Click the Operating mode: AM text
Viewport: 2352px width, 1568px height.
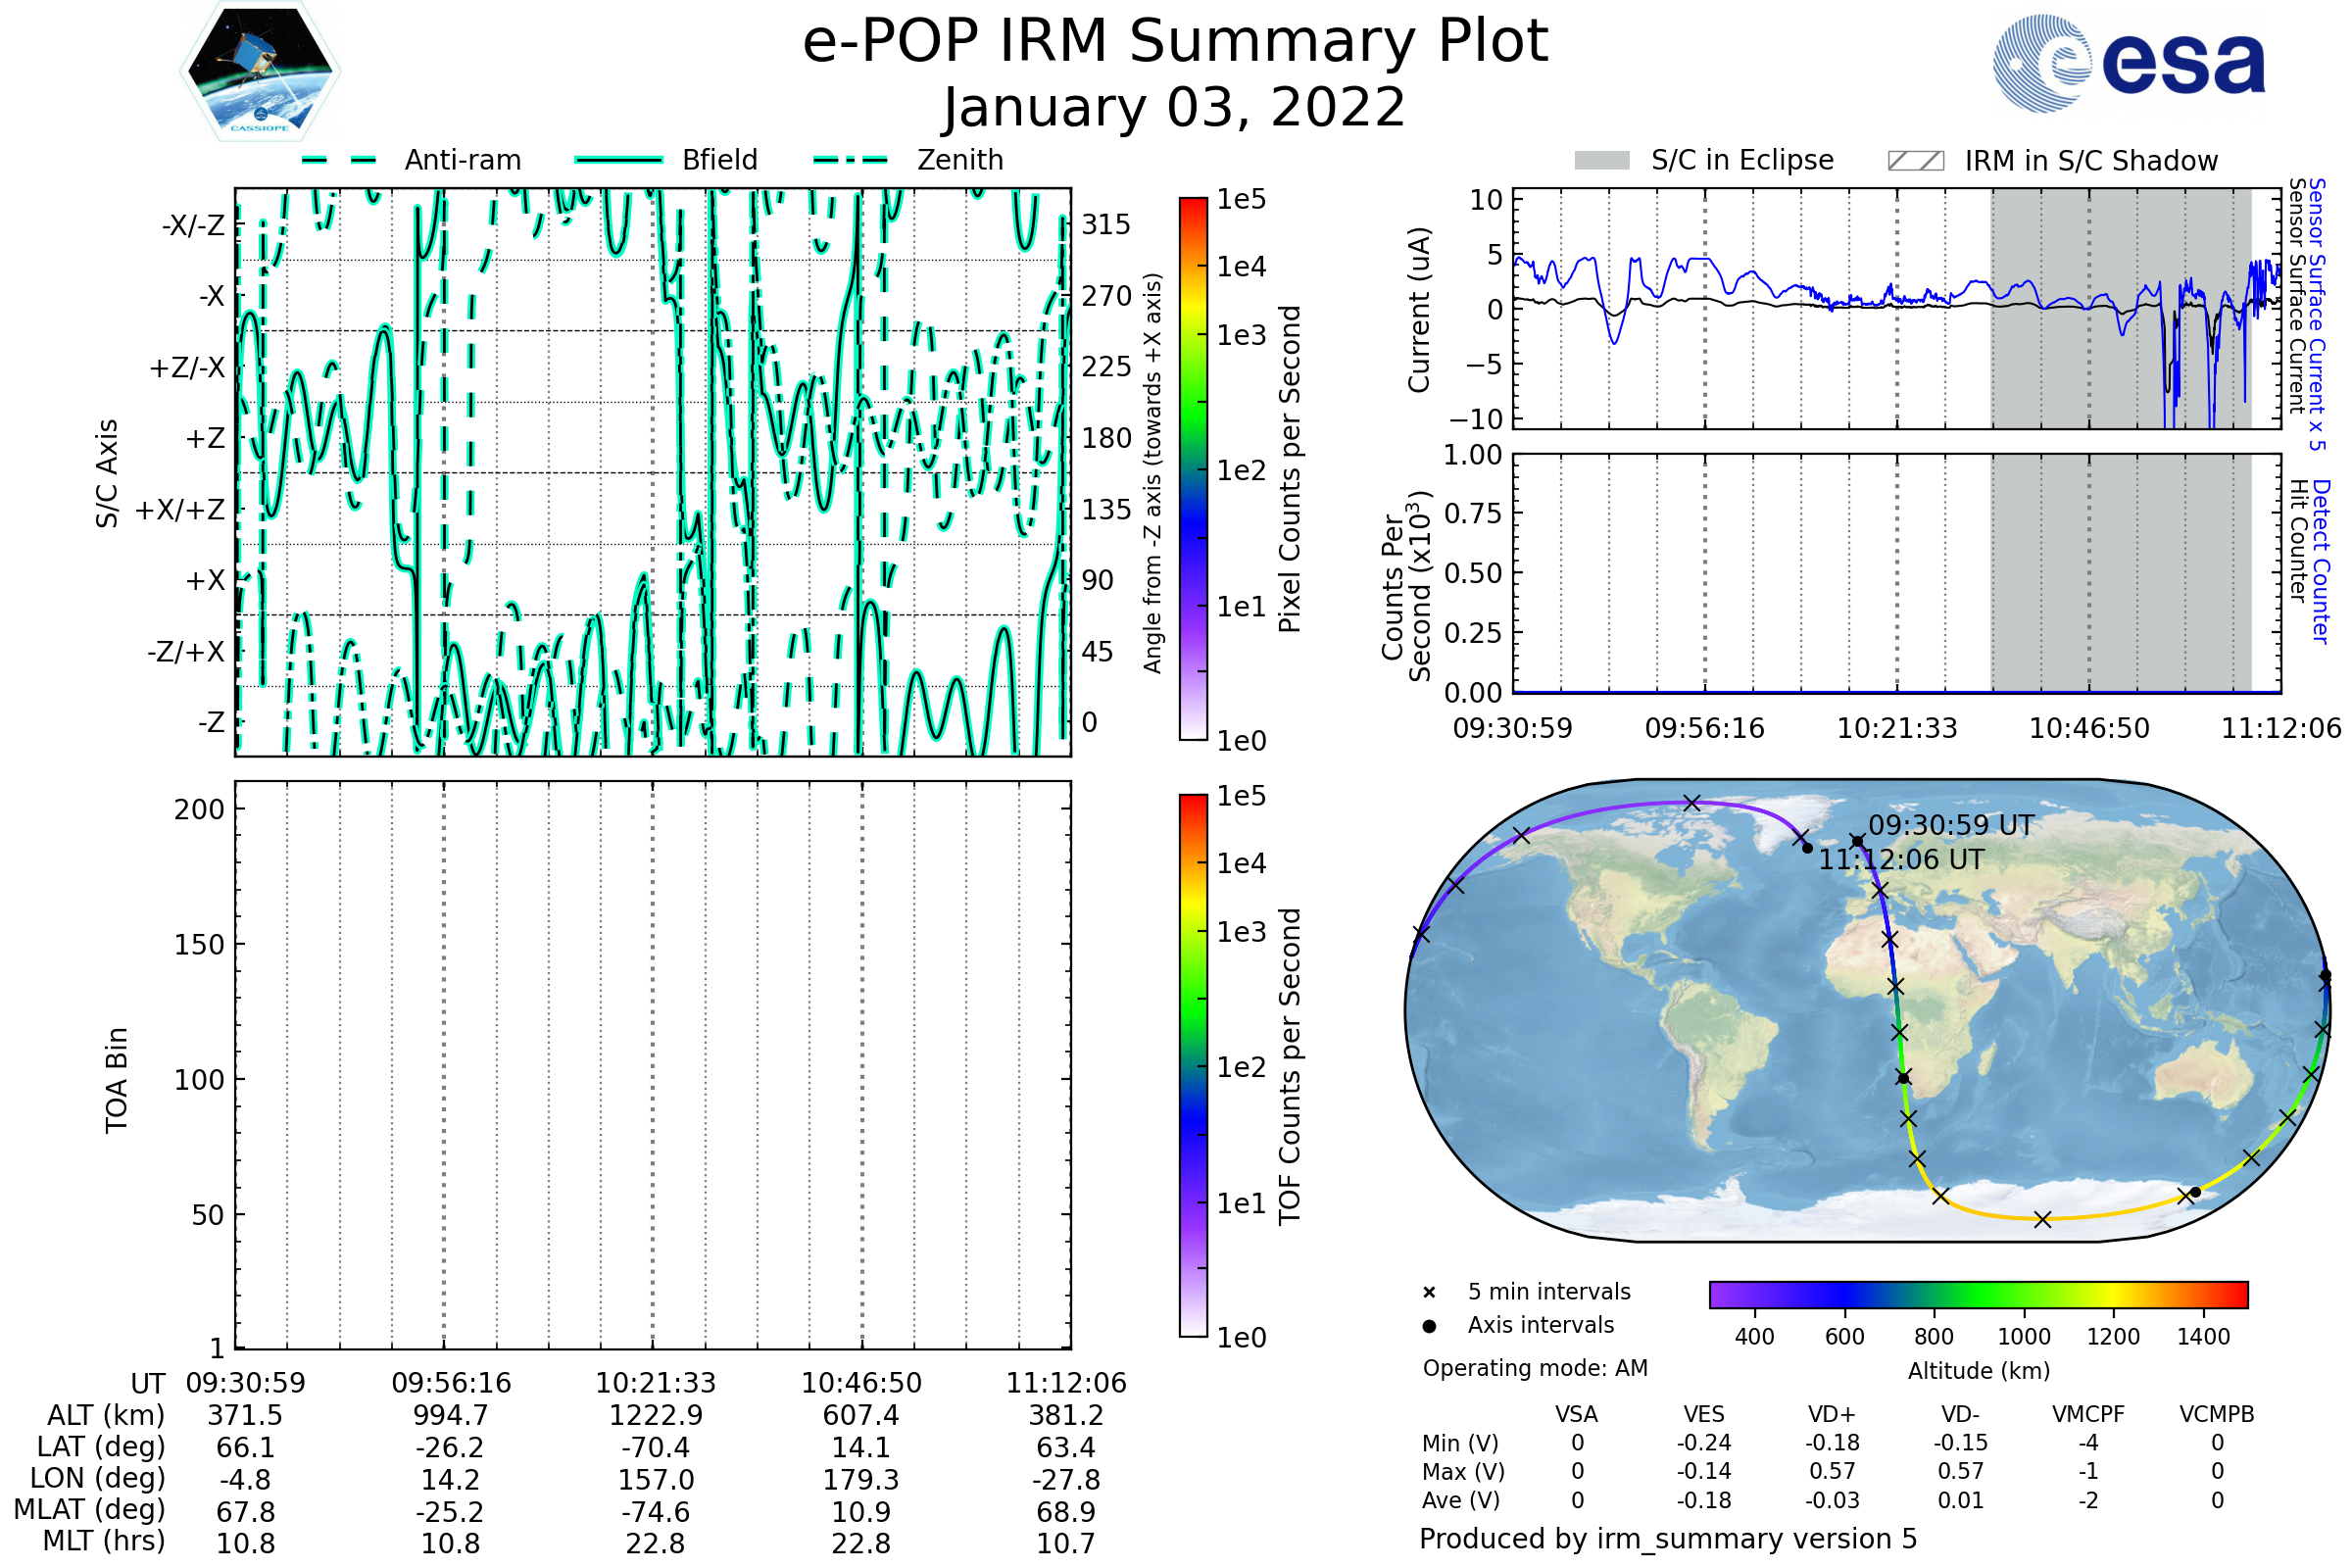coord(1535,1368)
